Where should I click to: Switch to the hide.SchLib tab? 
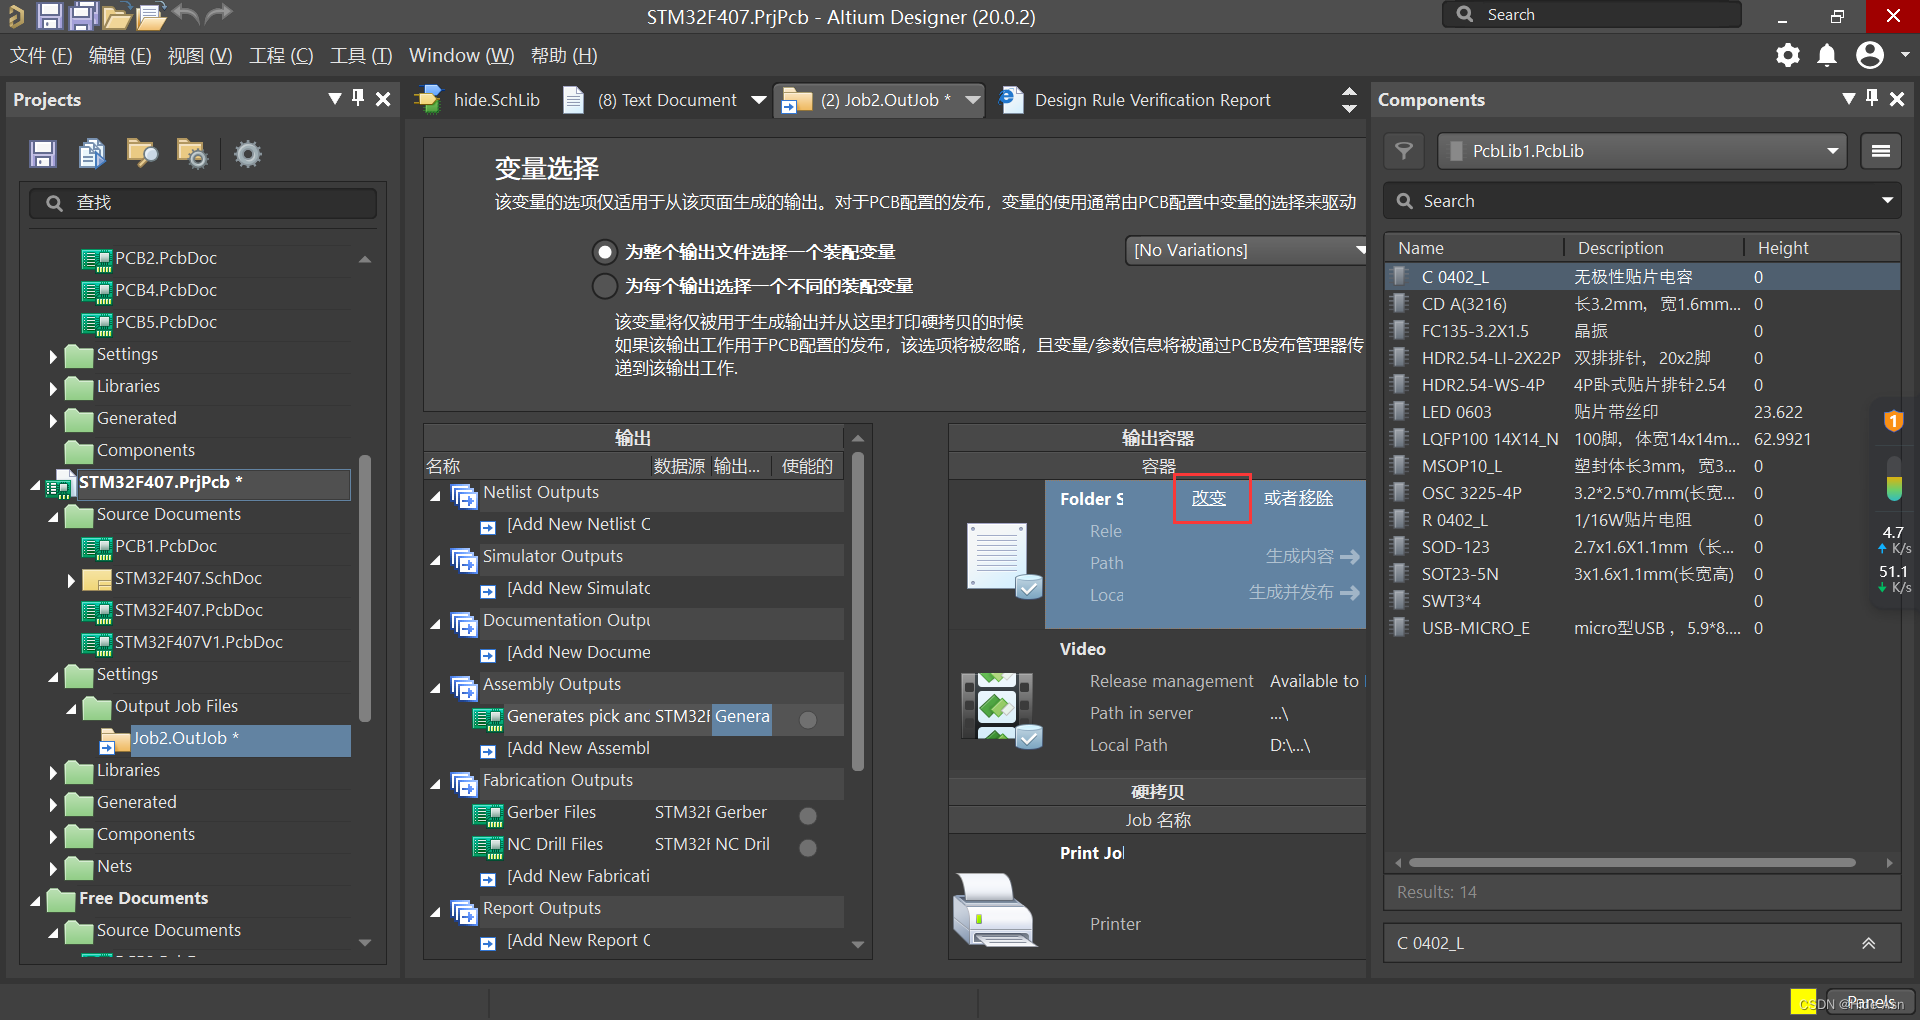479,100
